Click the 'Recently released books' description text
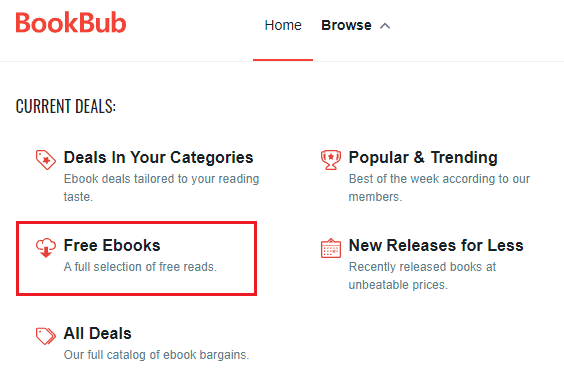Viewport: 564px width, 387px height. pos(422,276)
